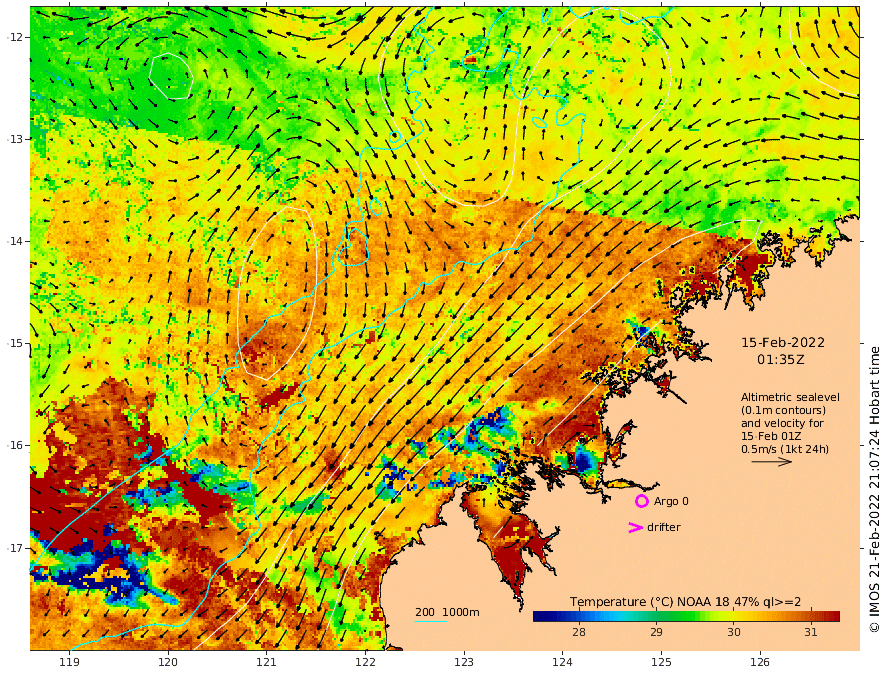Click the time label 01:35Z

coord(781,360)
